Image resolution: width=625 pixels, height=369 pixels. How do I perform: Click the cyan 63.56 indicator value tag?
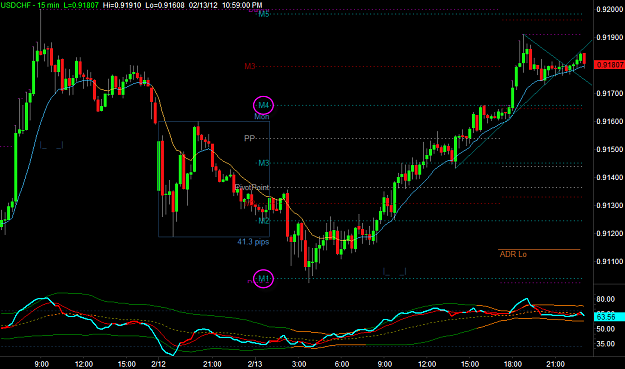[609, 317]
